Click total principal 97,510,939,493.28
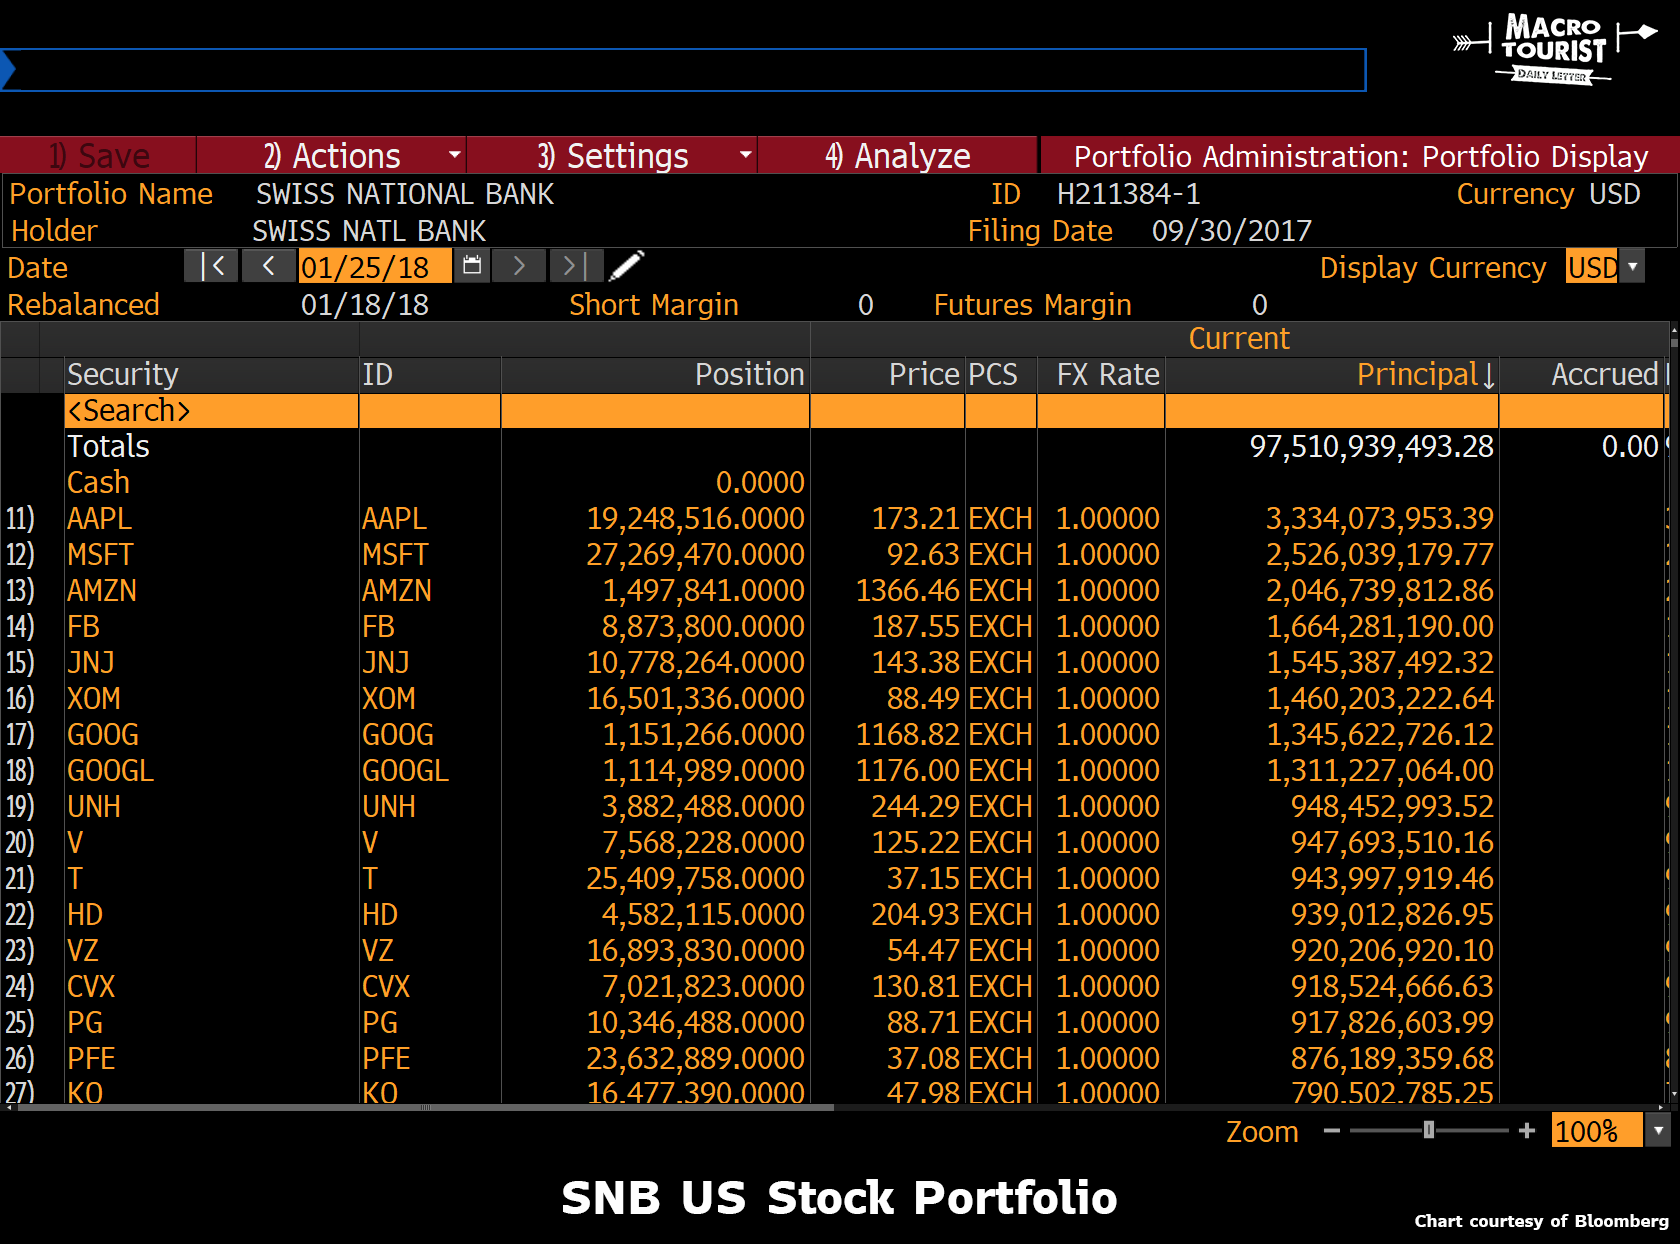The height and width of the screenshot is (1244, 1680). point(1372,447)
